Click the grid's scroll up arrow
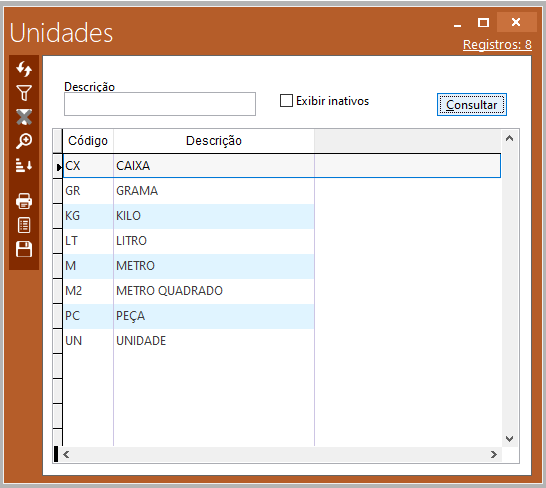 pyautogui.click(x=509, y=138)
